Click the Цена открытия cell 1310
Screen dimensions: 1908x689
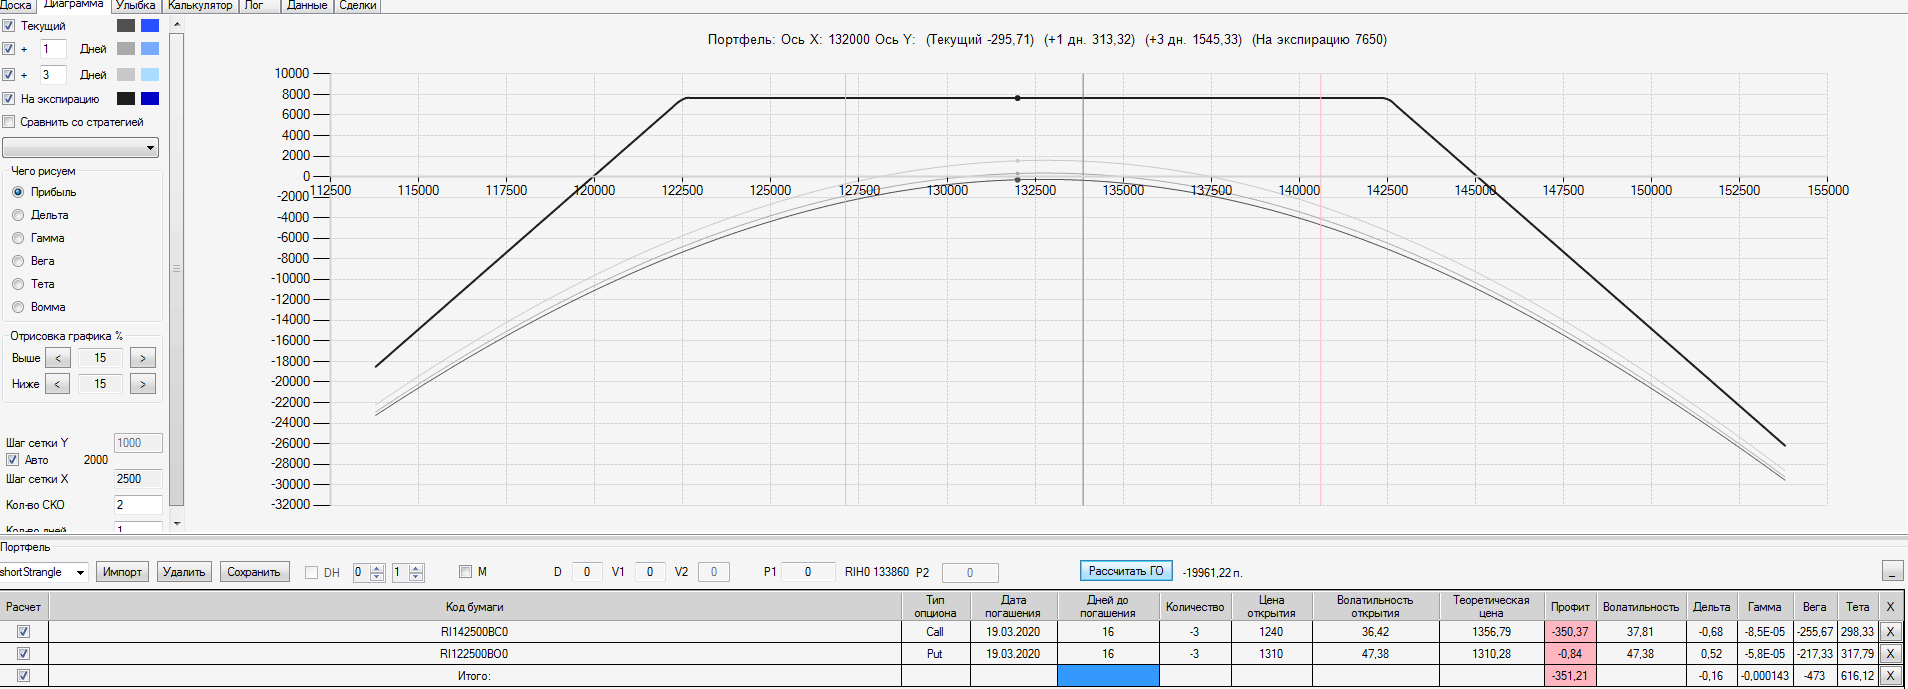pyautogui.click(x=1271, y=654)
